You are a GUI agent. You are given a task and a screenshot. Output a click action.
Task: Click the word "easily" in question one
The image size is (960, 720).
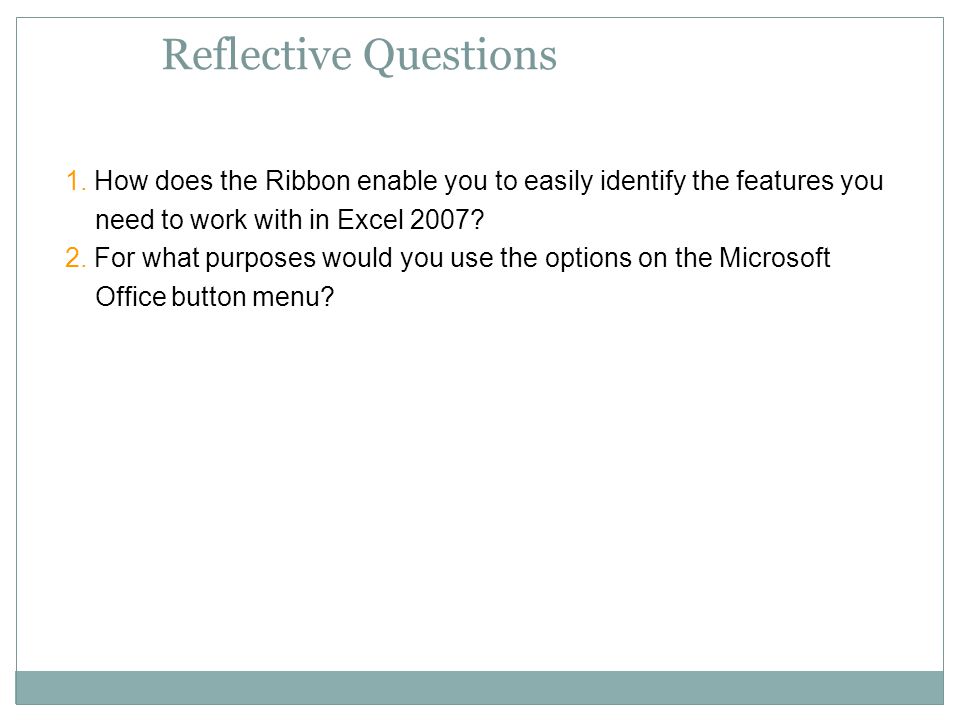[x=558, y=182]
